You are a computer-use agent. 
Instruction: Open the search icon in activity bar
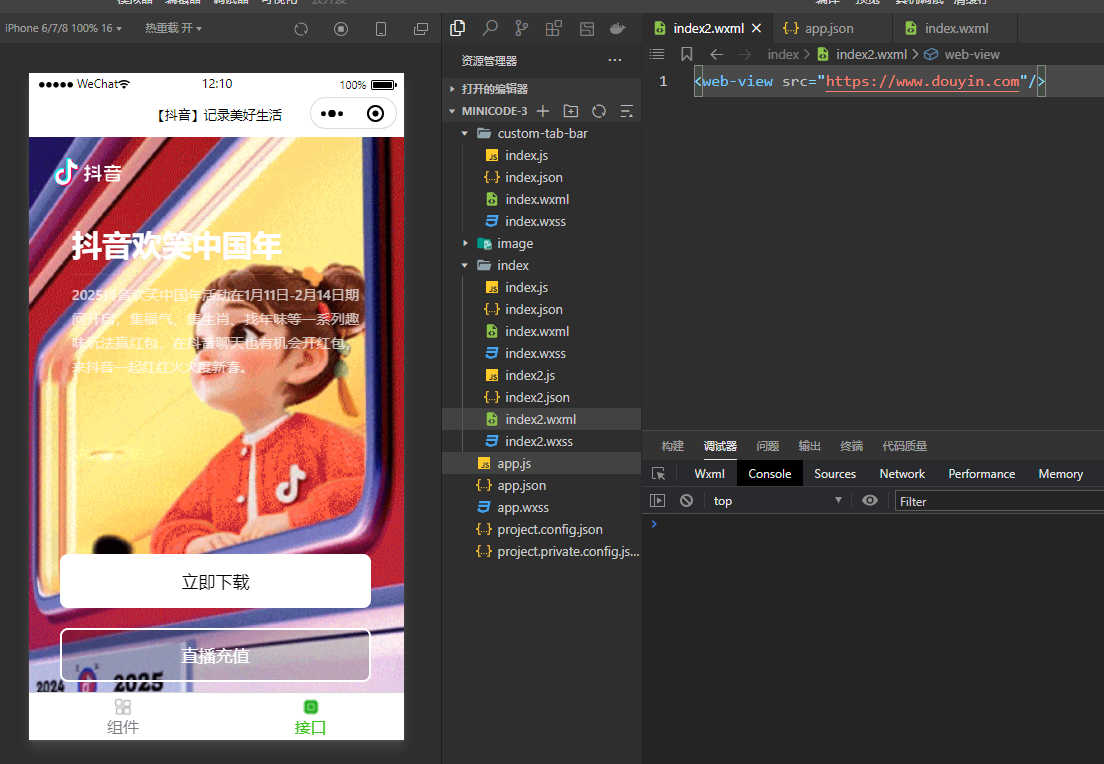[x=490, y=28]
